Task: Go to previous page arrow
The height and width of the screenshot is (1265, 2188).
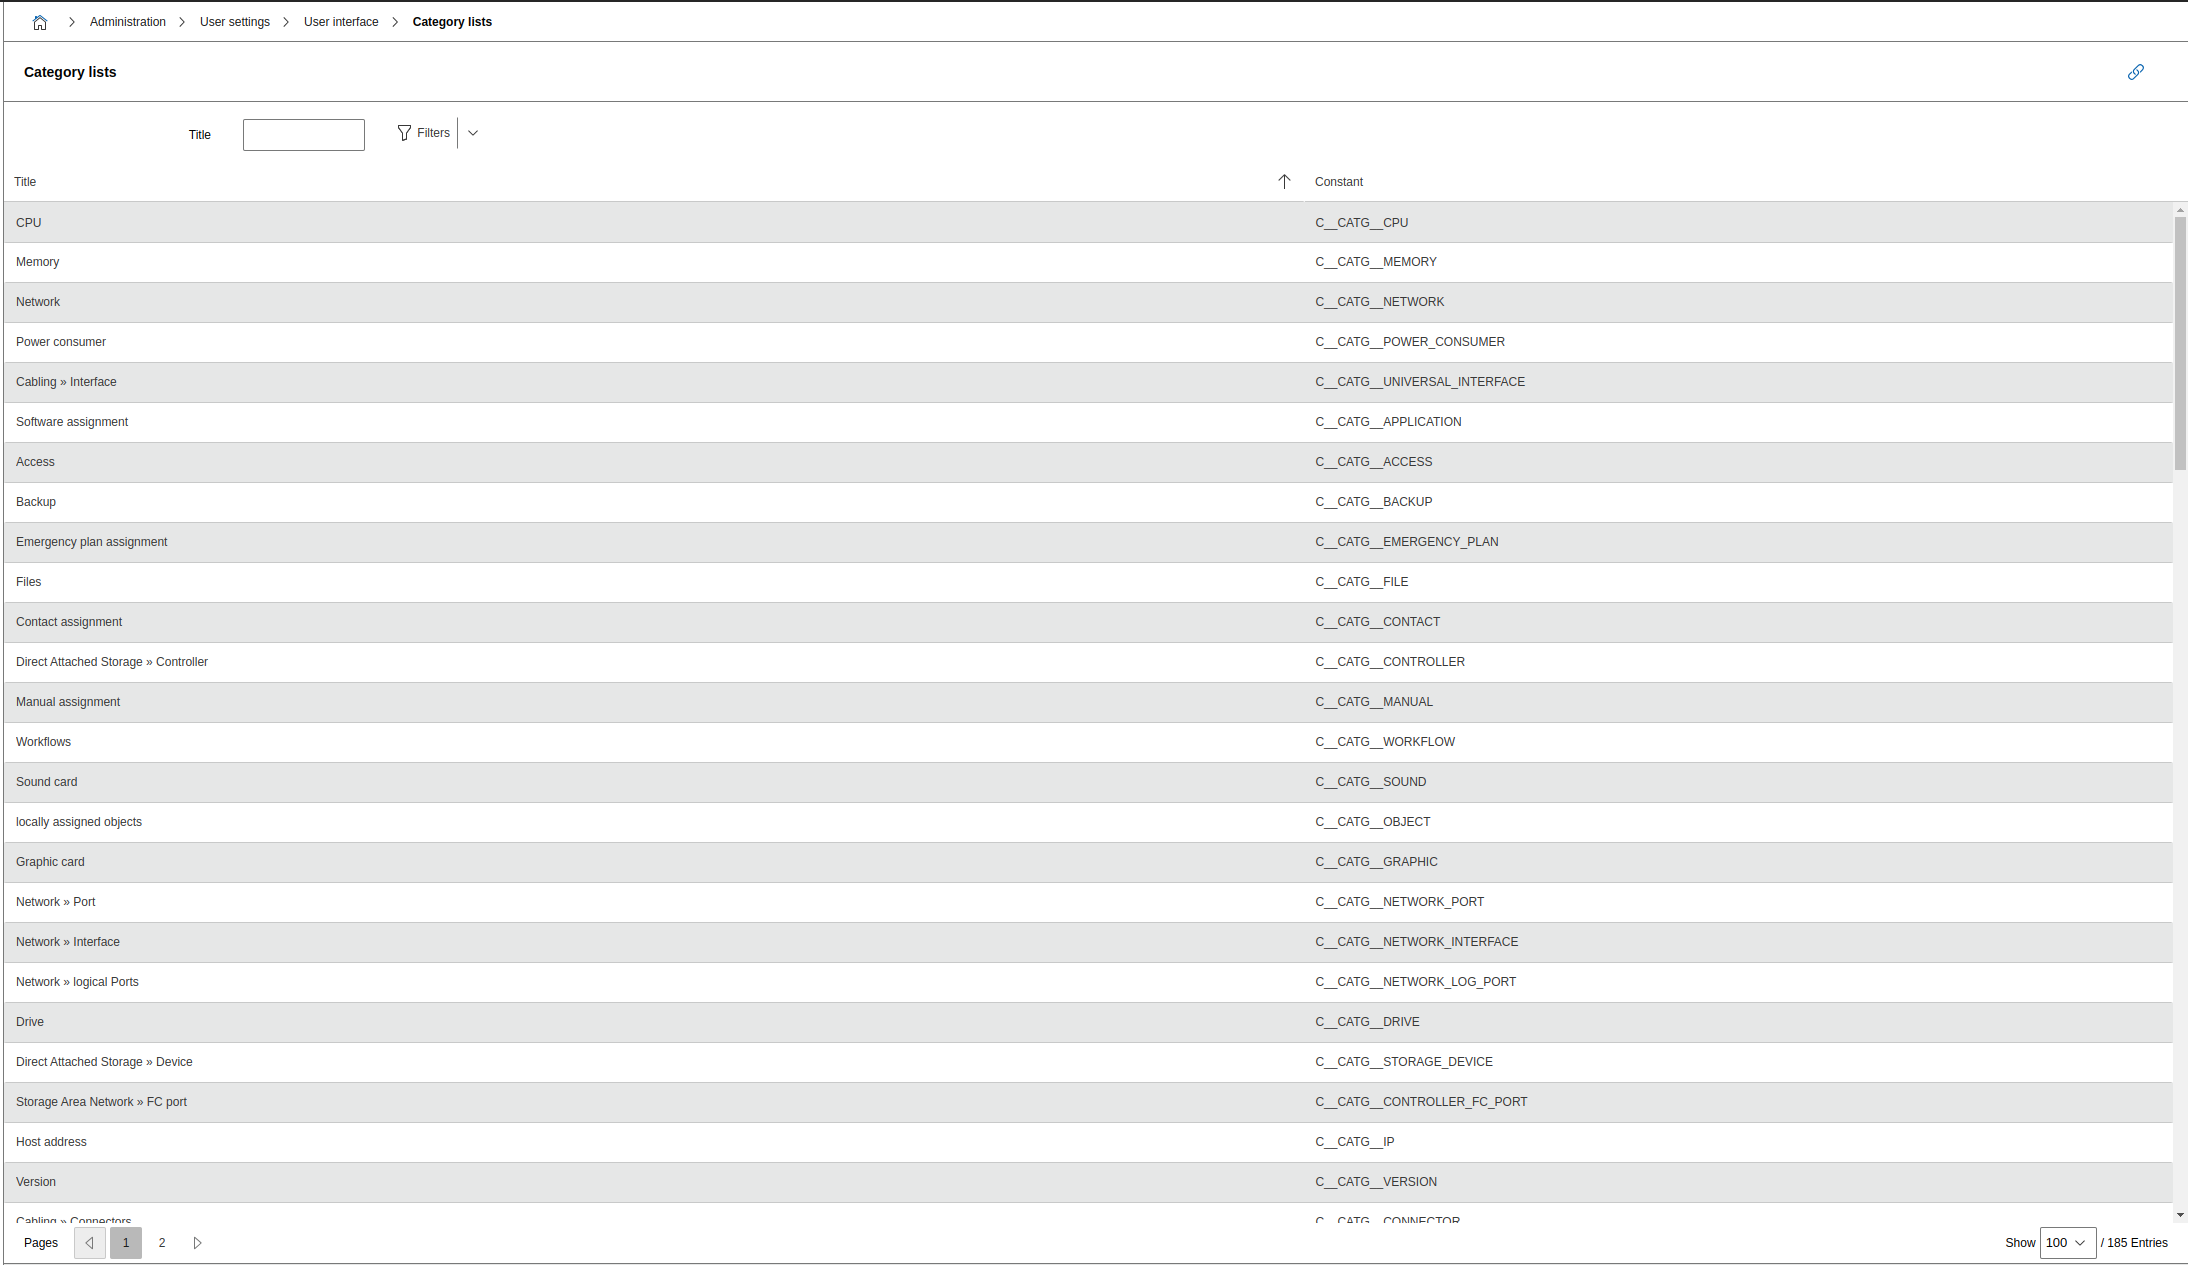Action: (x=90, y=1243)
